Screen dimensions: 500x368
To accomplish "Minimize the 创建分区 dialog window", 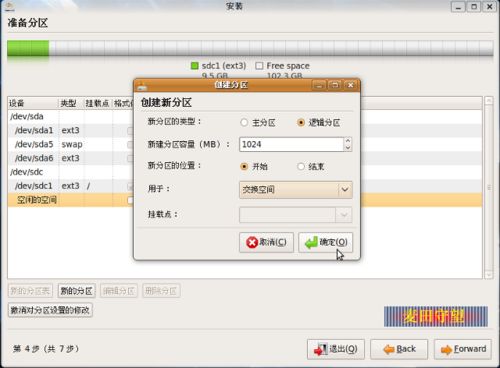I will 319,85.
